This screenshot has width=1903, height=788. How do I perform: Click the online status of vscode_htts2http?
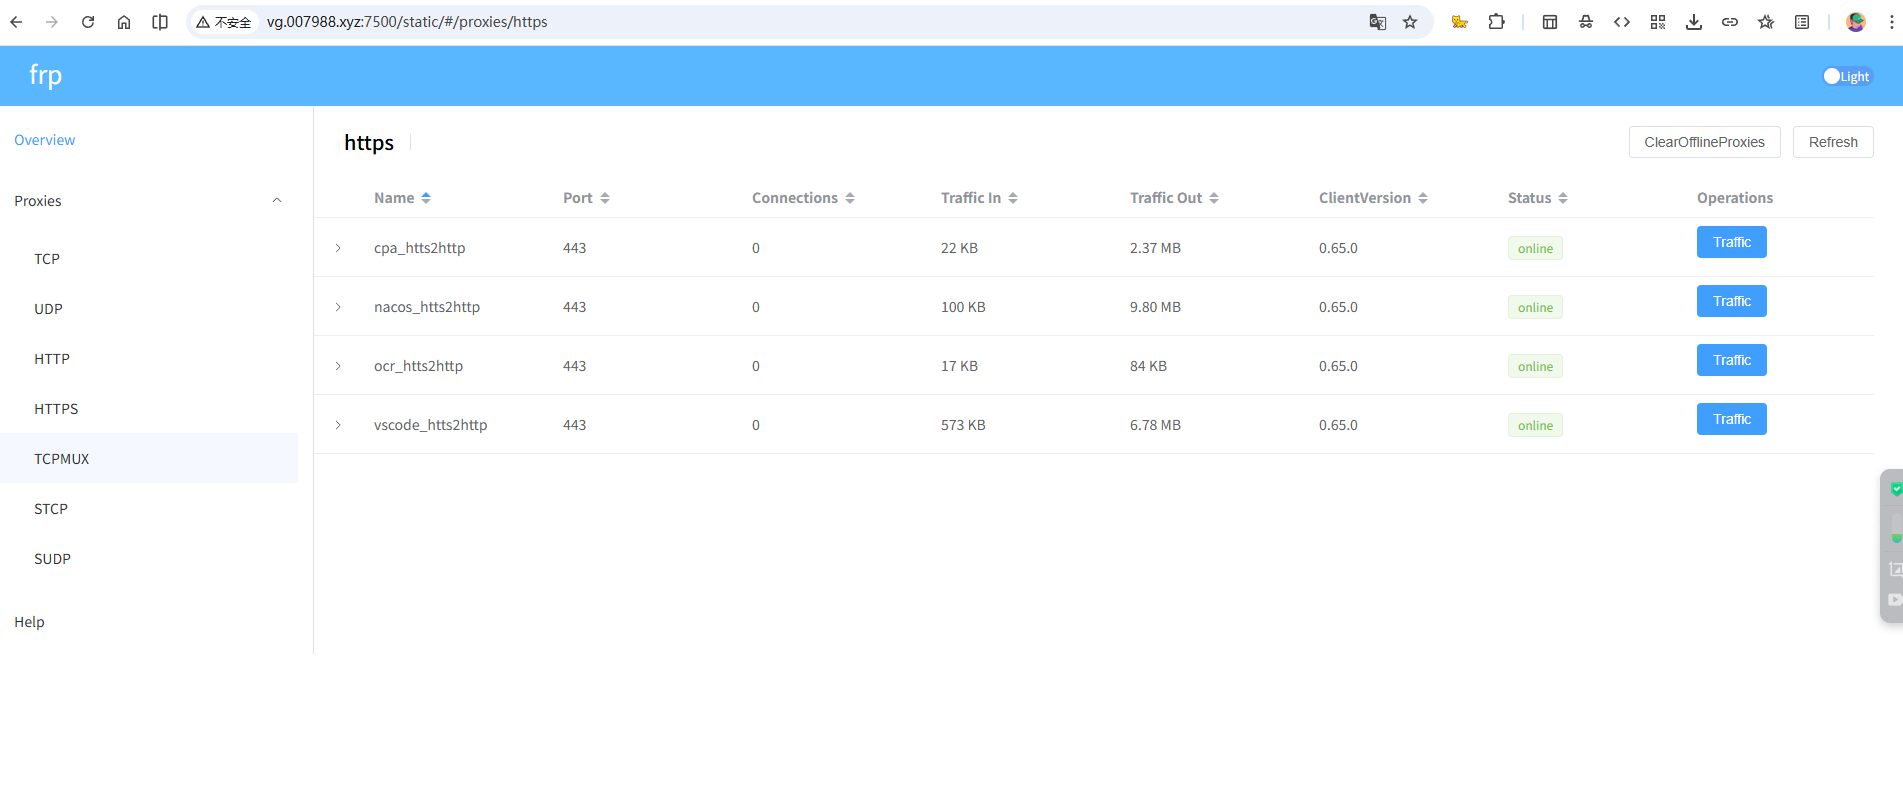coord(1535,425)
